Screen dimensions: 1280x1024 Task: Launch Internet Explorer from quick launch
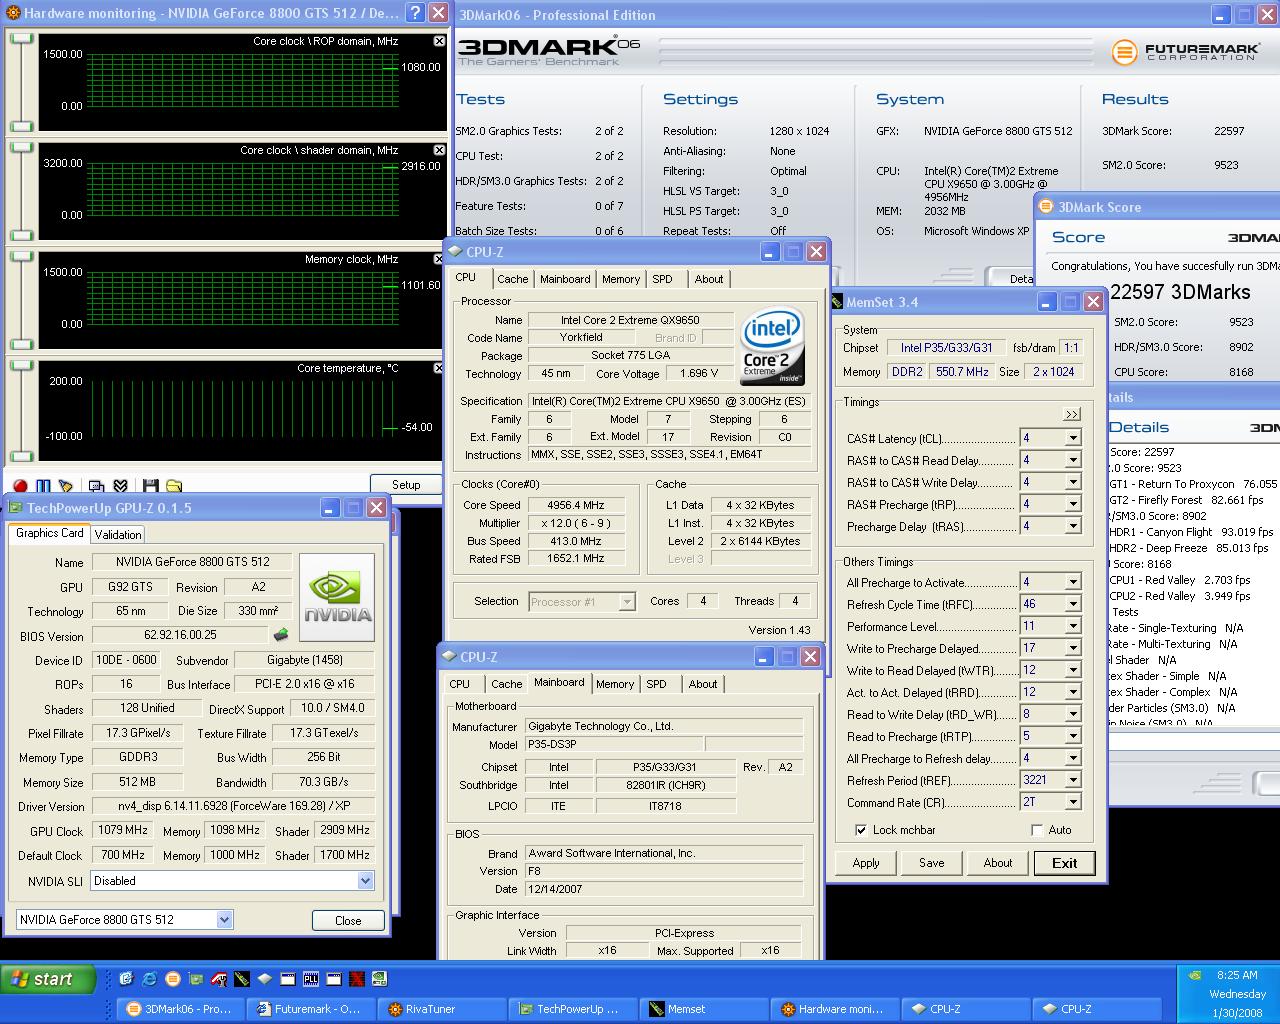149,979
